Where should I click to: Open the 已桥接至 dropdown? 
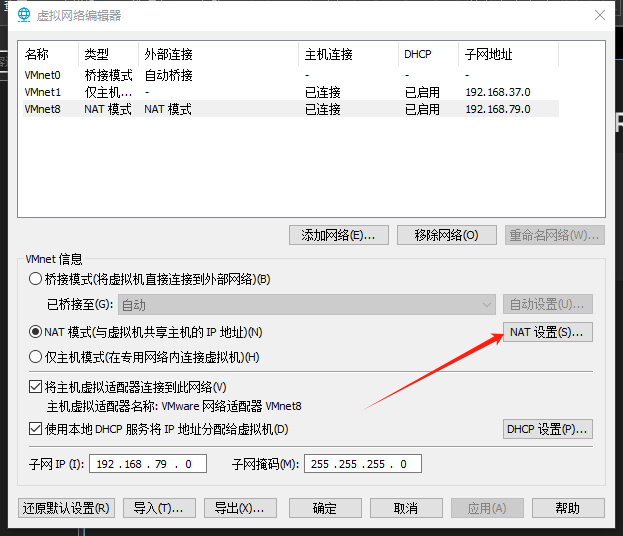307,305
